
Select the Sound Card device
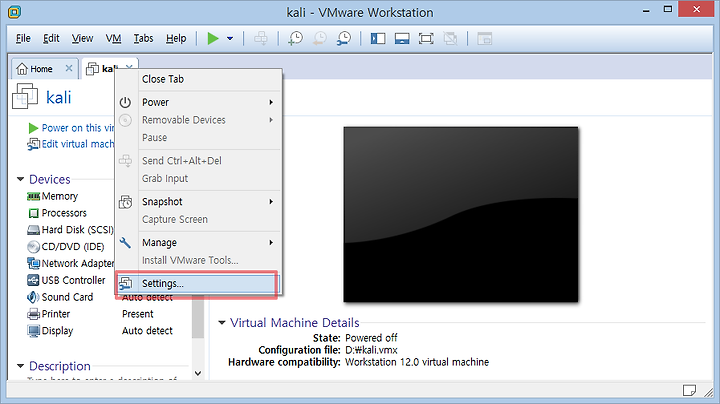(x=60, y=297)
